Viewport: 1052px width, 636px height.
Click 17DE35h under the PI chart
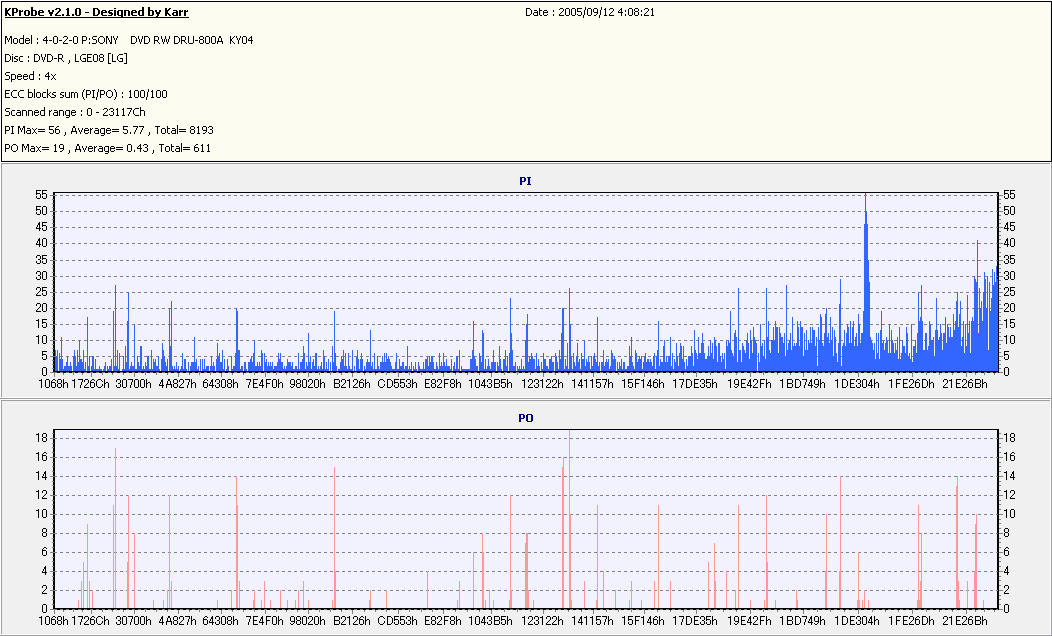click(x=694, y=384)
